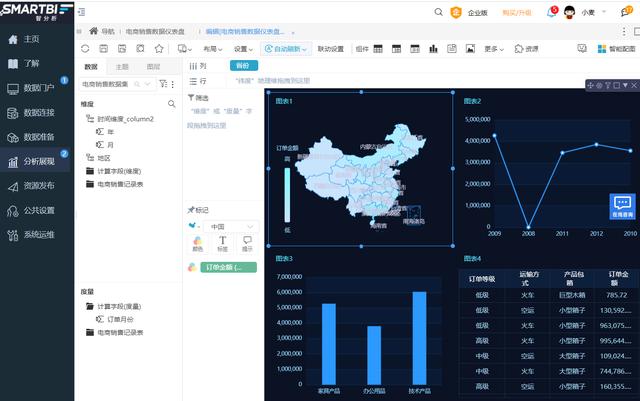Click the 购买/升级 purchase link

click(516, 13)
